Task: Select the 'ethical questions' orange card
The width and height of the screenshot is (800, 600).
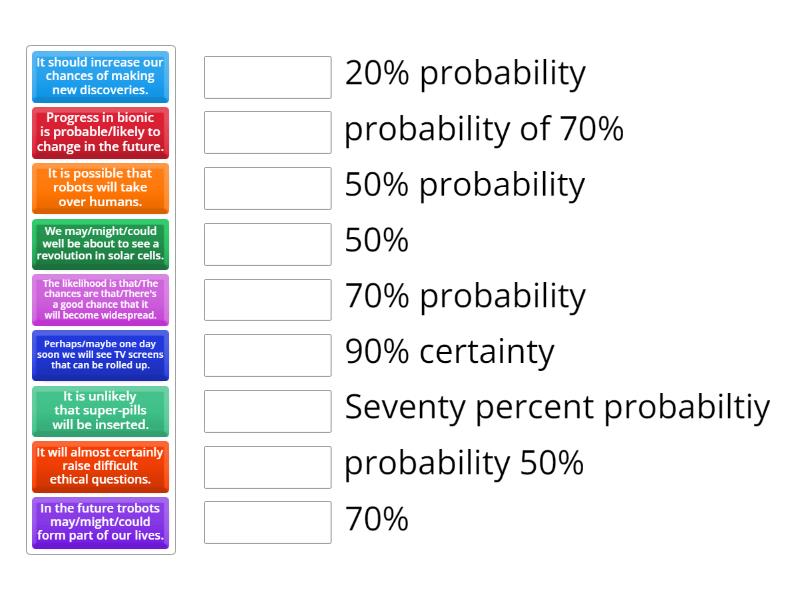Action: (100, 467)
